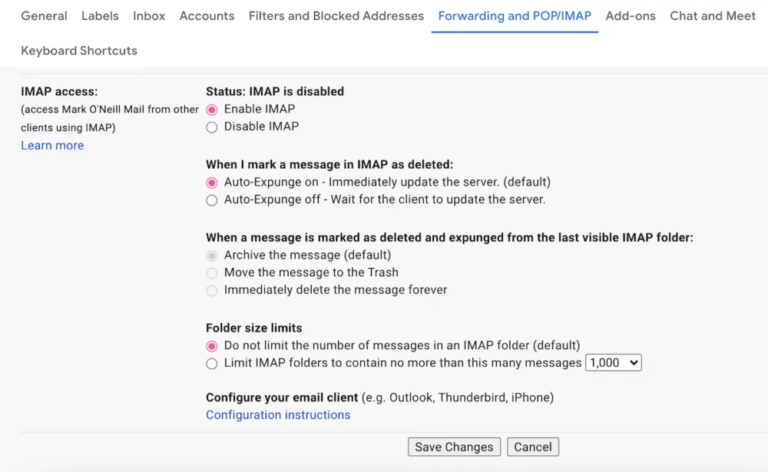Click the Save Changes button
768x472 pixels.
click(454, 447)
